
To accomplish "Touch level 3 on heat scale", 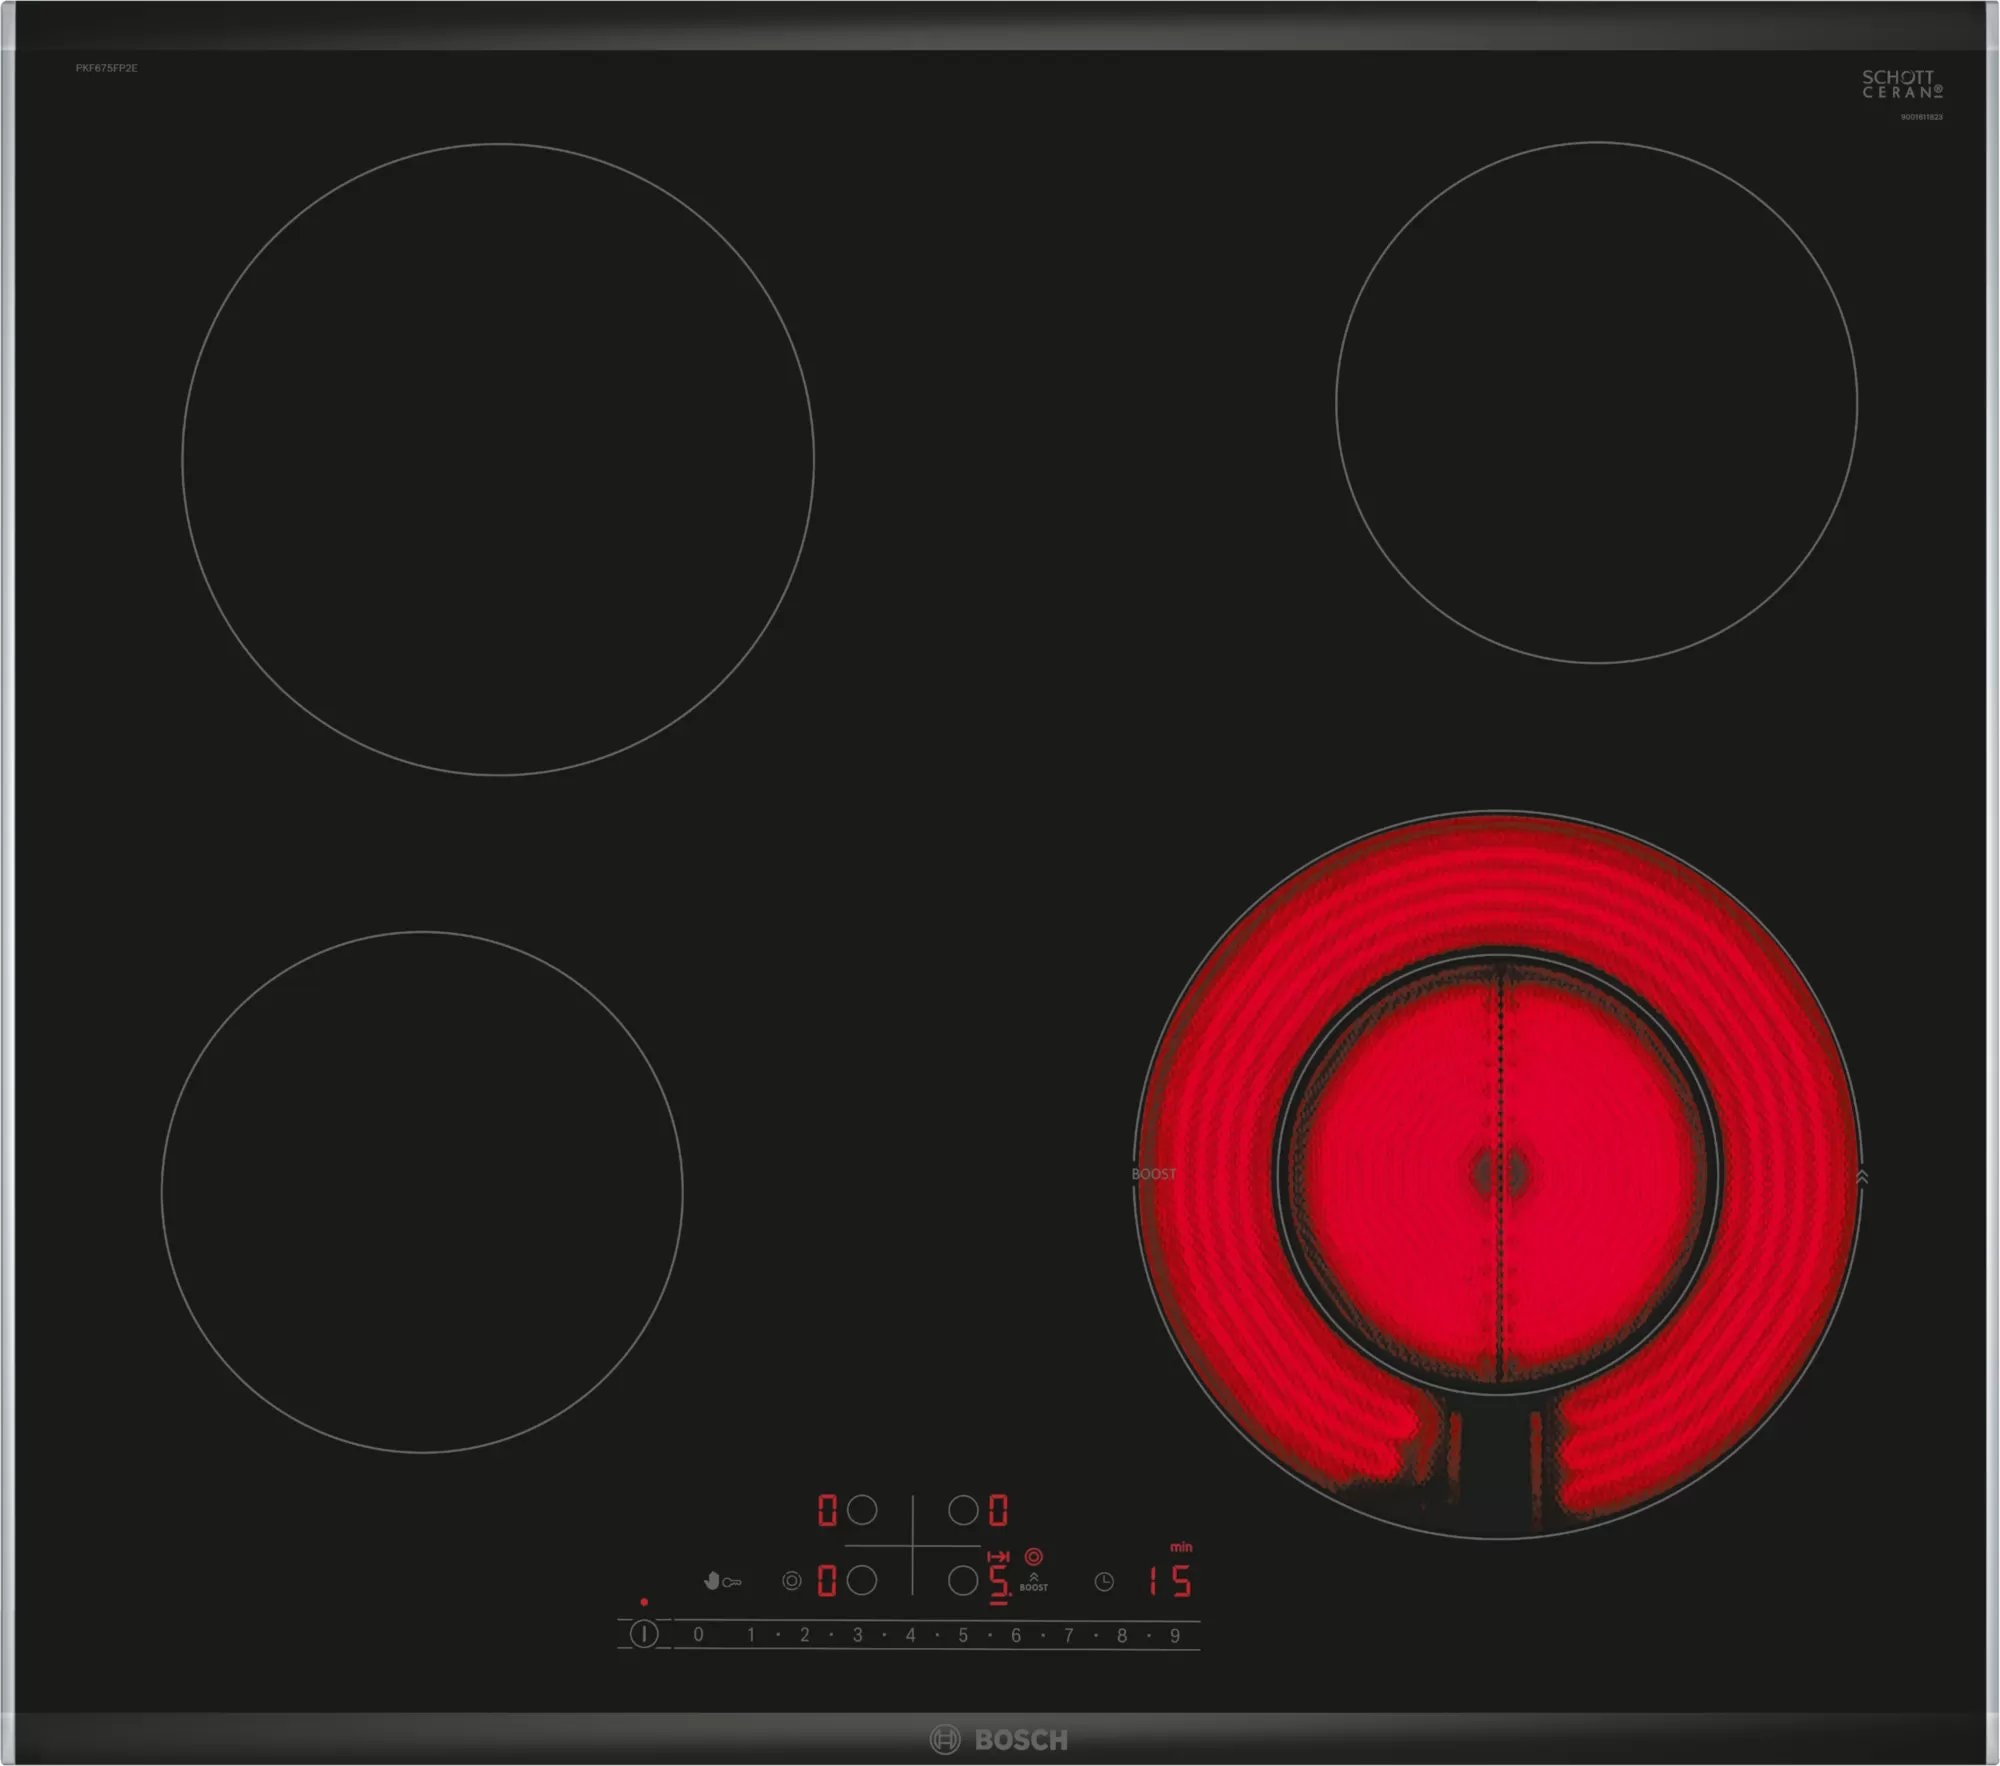I will click(x=857, y=1635).
